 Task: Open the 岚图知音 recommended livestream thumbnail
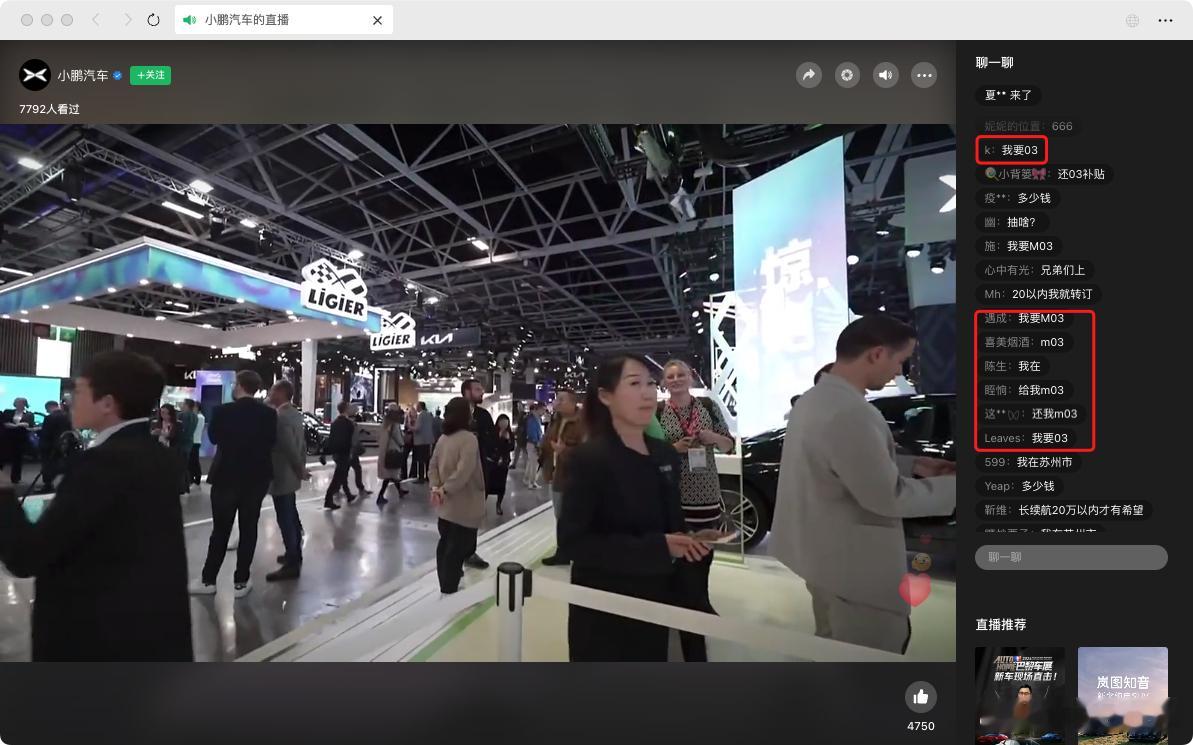tap(1122, 696)
